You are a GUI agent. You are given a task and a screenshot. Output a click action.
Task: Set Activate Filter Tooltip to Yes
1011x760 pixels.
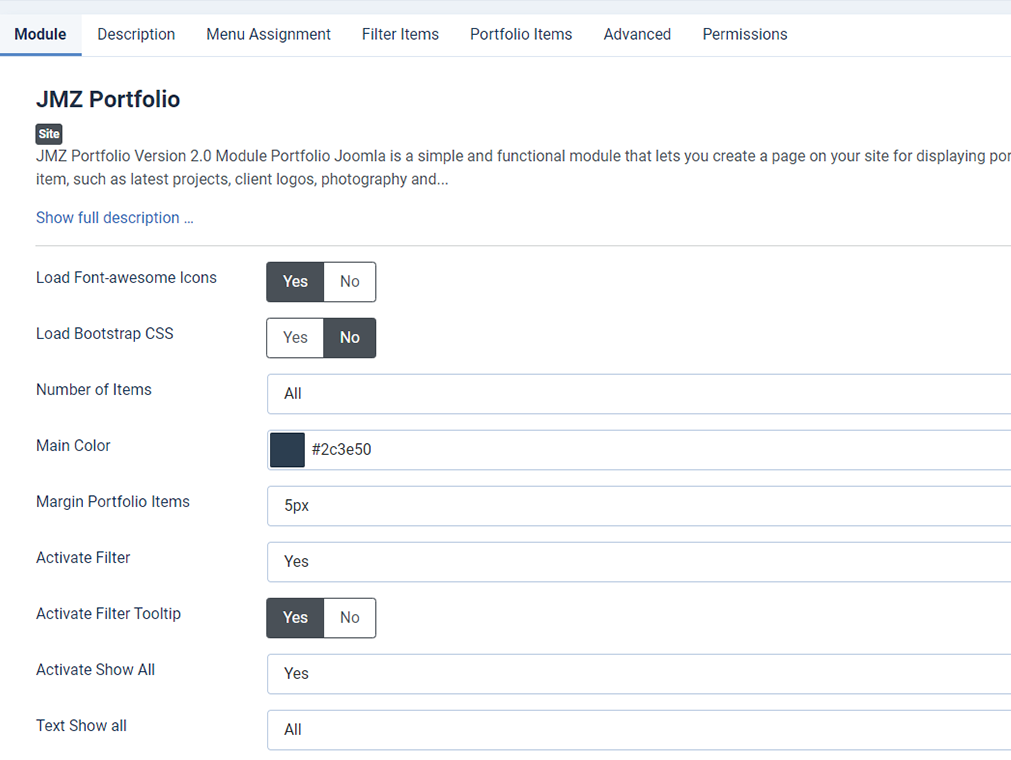[x=295, y=618]
